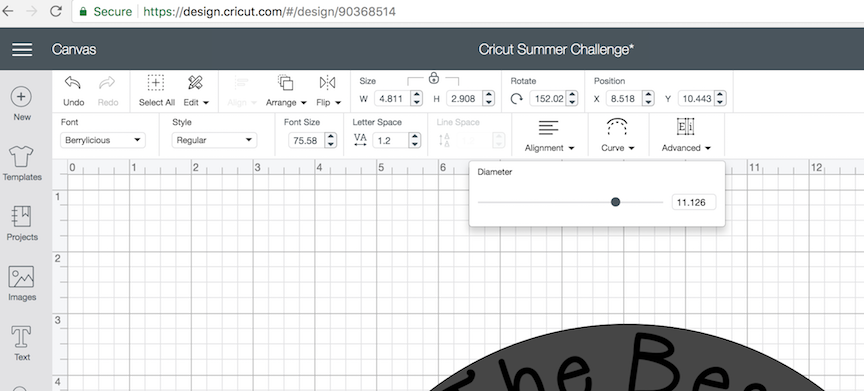Image resolution: width=864 pixels, height=391 pixels.
Task: Open the Templates panel
Action: pos(22,157)
